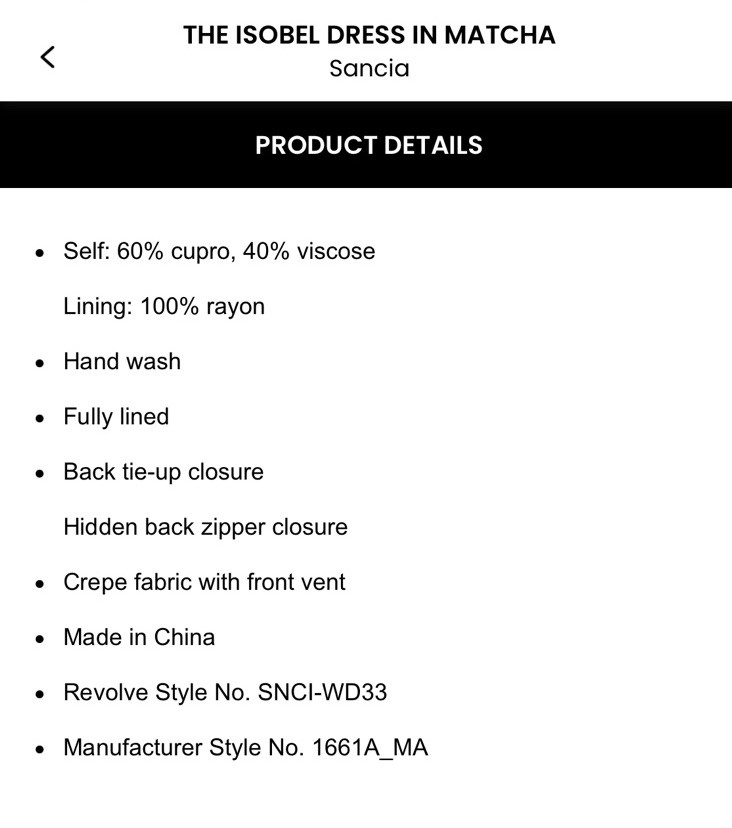The height and width of the screenshot is (828, 732).
Task: Open the Sancia brand link
Action: click(369, 69)
